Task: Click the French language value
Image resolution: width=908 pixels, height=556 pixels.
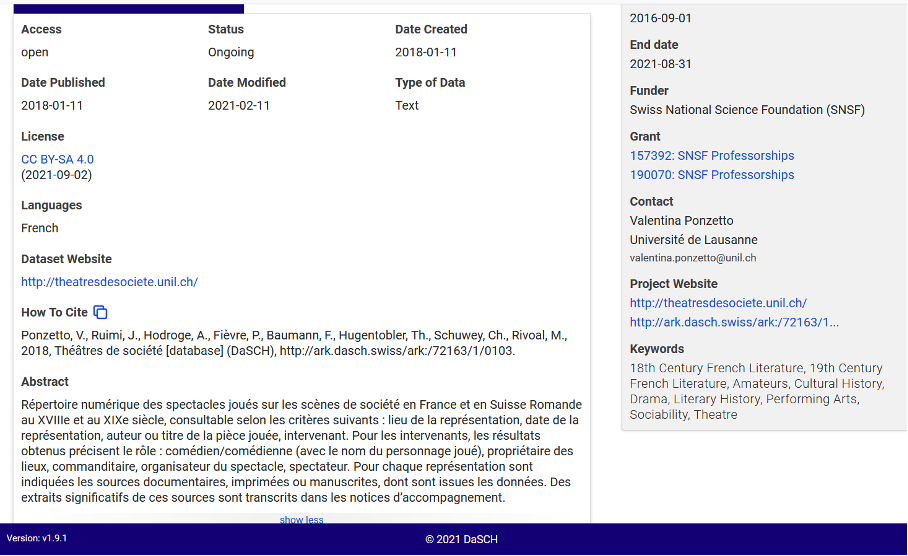Action: (x=40, y=228)
